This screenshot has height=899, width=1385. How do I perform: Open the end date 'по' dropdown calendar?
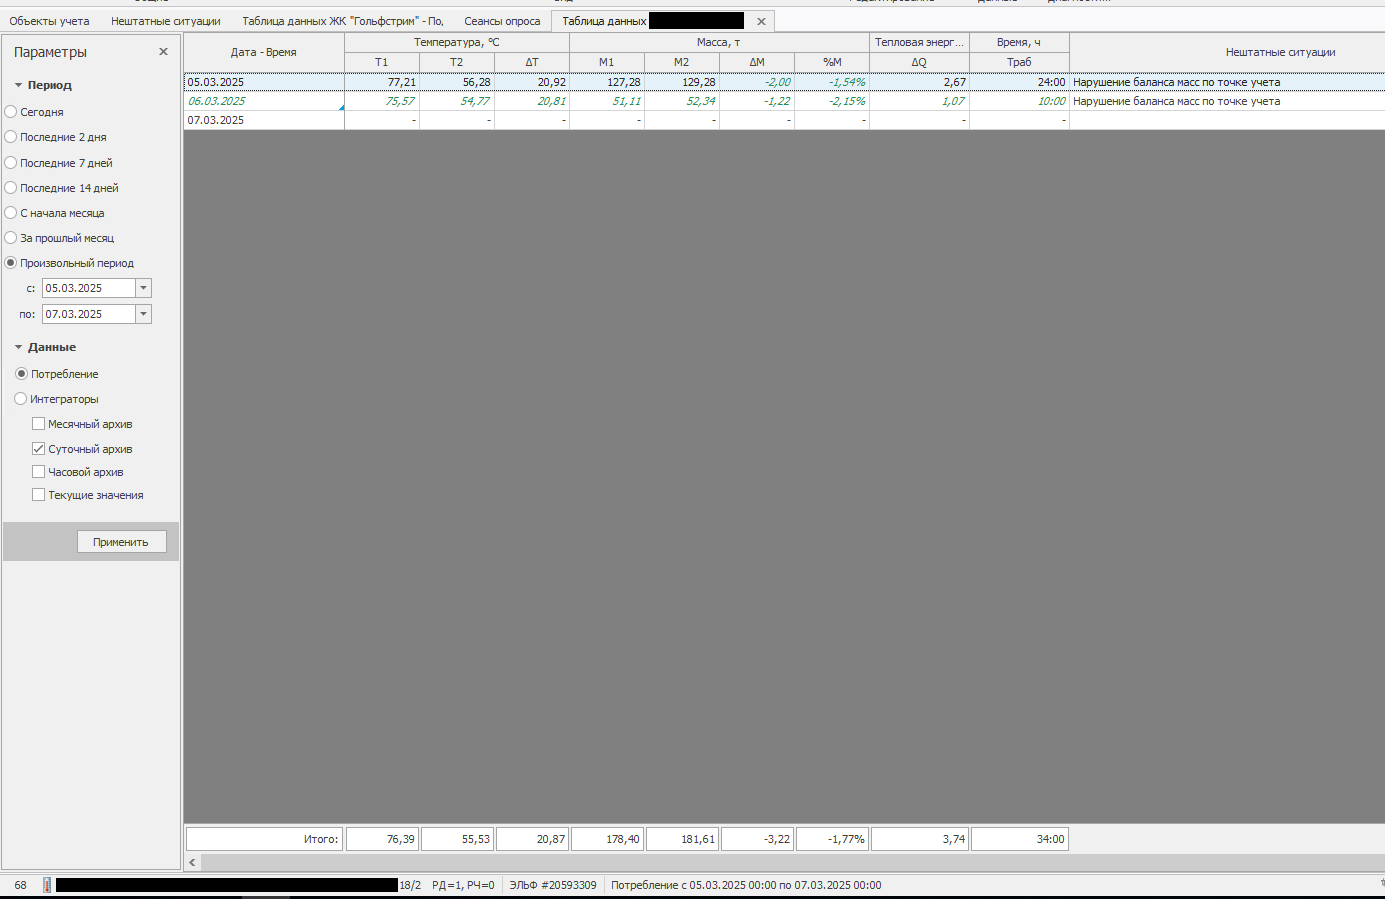point(143,314)
